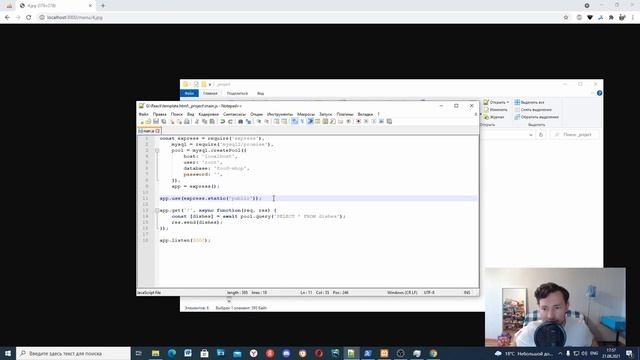Open the Вид ribbon tab in Explorer
The height and width of the screenshot is (360, 640).
tap(260, 93)
